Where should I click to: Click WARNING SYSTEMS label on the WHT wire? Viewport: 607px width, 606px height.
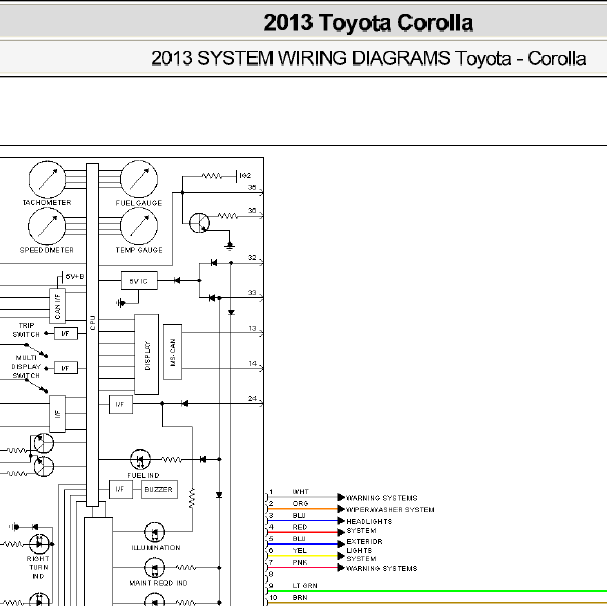click(x=382, y=498)
